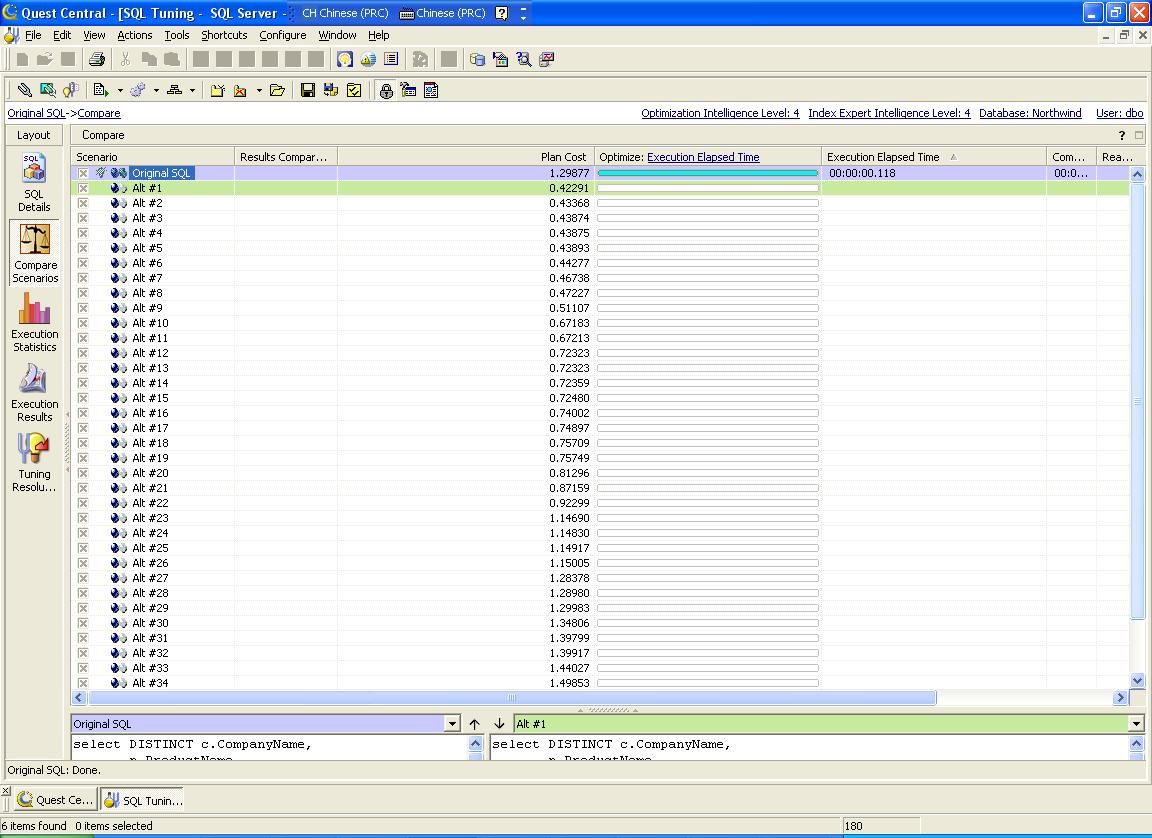1152x838 pixels.
Task: Open the dropdown arrow beside the folder icon
Action: 258,90
